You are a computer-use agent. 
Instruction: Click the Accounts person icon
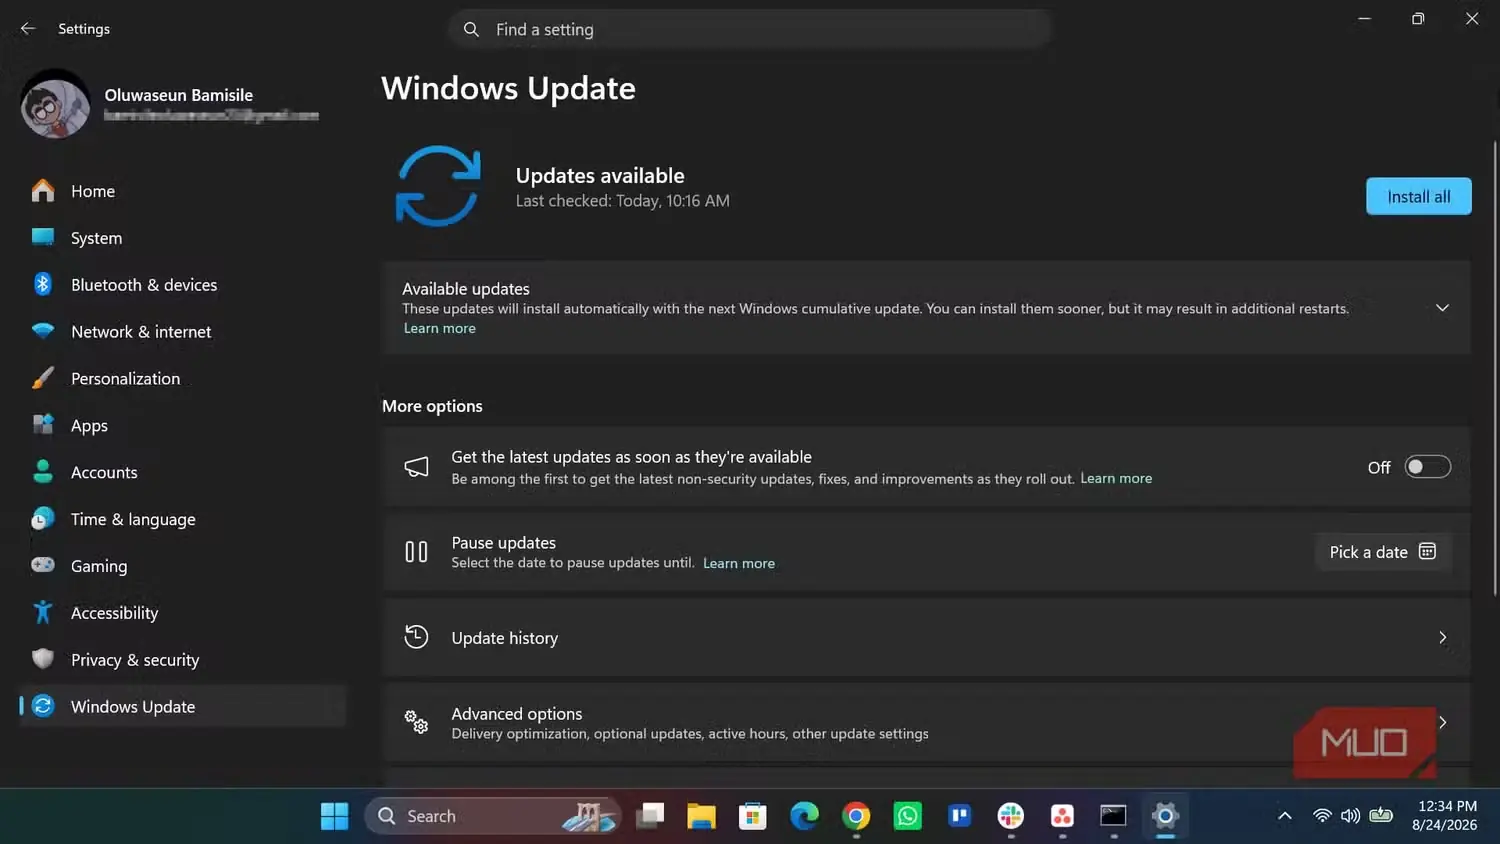click(43, 472)
